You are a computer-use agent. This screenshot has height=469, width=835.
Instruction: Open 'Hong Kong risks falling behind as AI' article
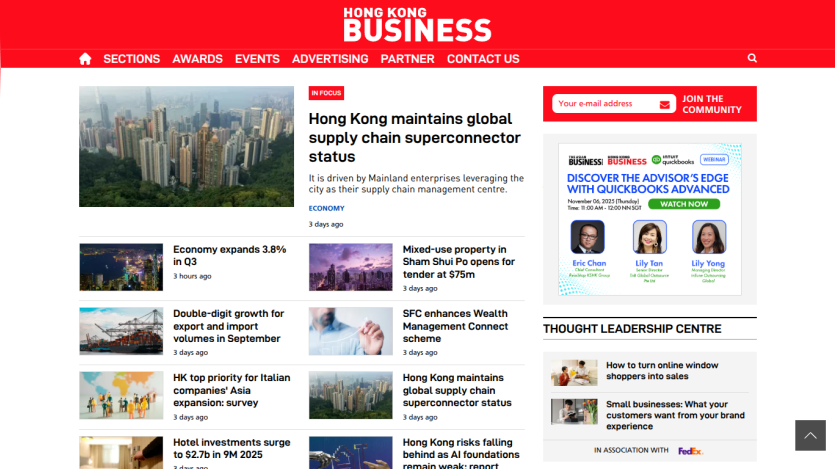coord(461,454)
